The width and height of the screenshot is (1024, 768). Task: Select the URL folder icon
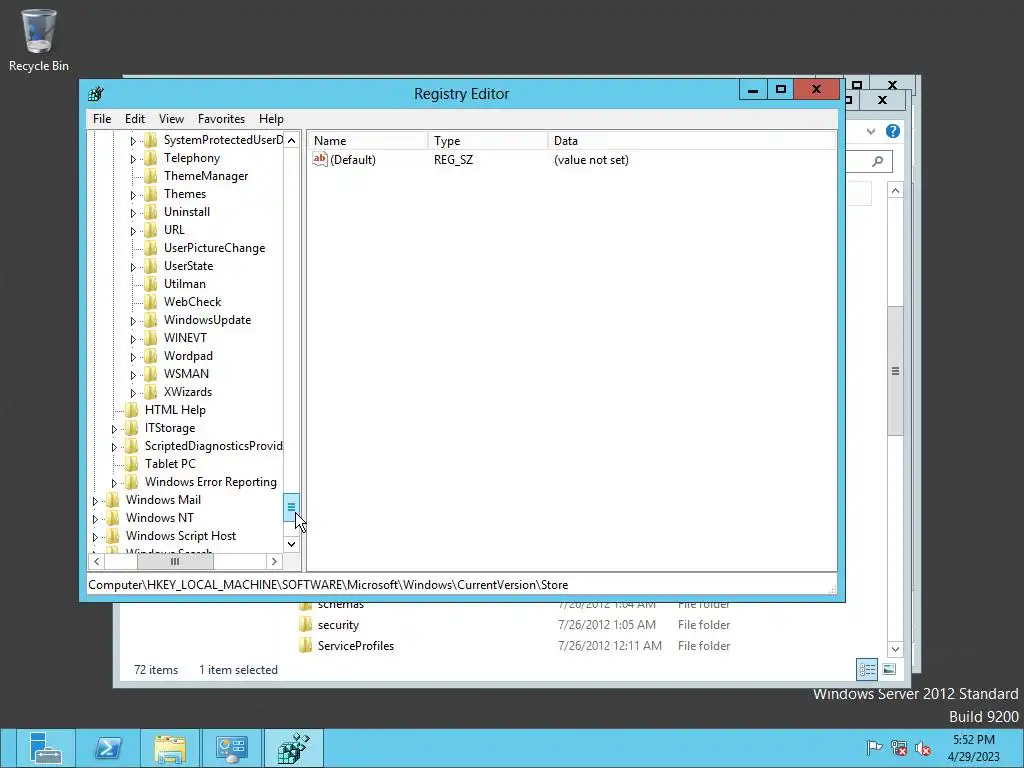pos(150,230)
